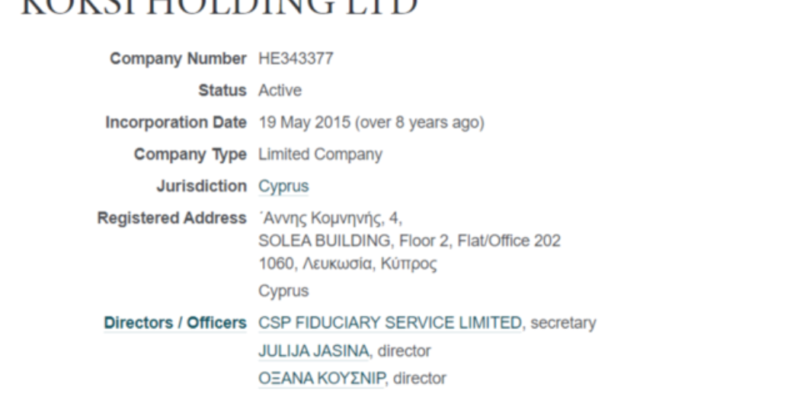Open ΟΞΑΝΑ ΚΟΥΣΝΙΡ director link
Viewport: 800px width, 400px height.
click(x=321, y=379)
